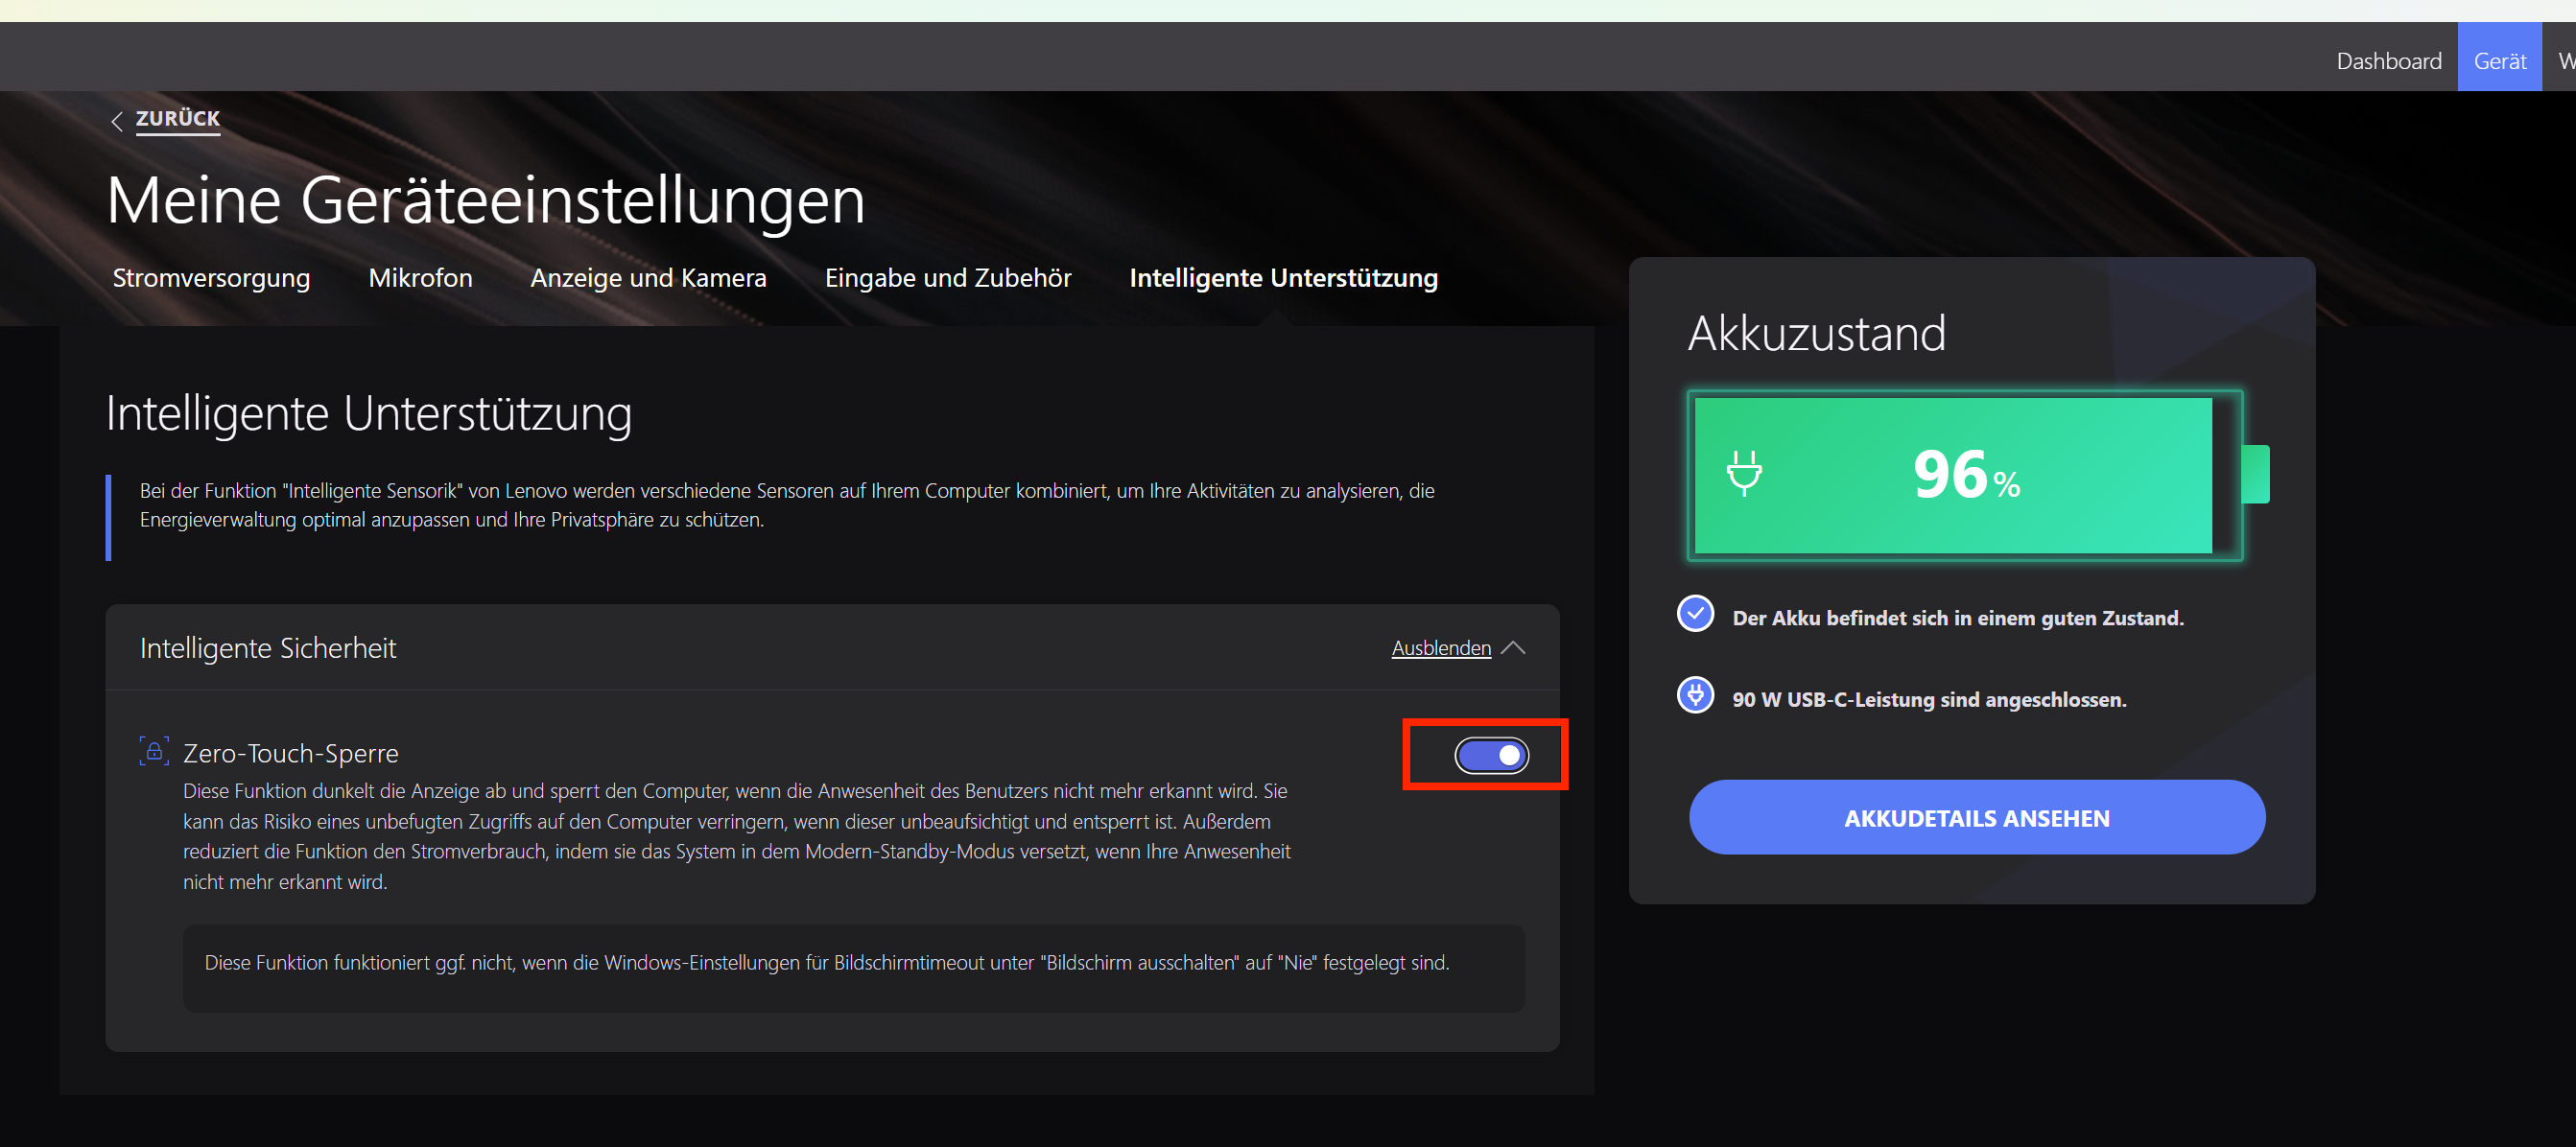The height and width of the screenshot is (1147, 2576).
Task: Click the Zero-Touch-Sperre lock icon
Action: 154,751
